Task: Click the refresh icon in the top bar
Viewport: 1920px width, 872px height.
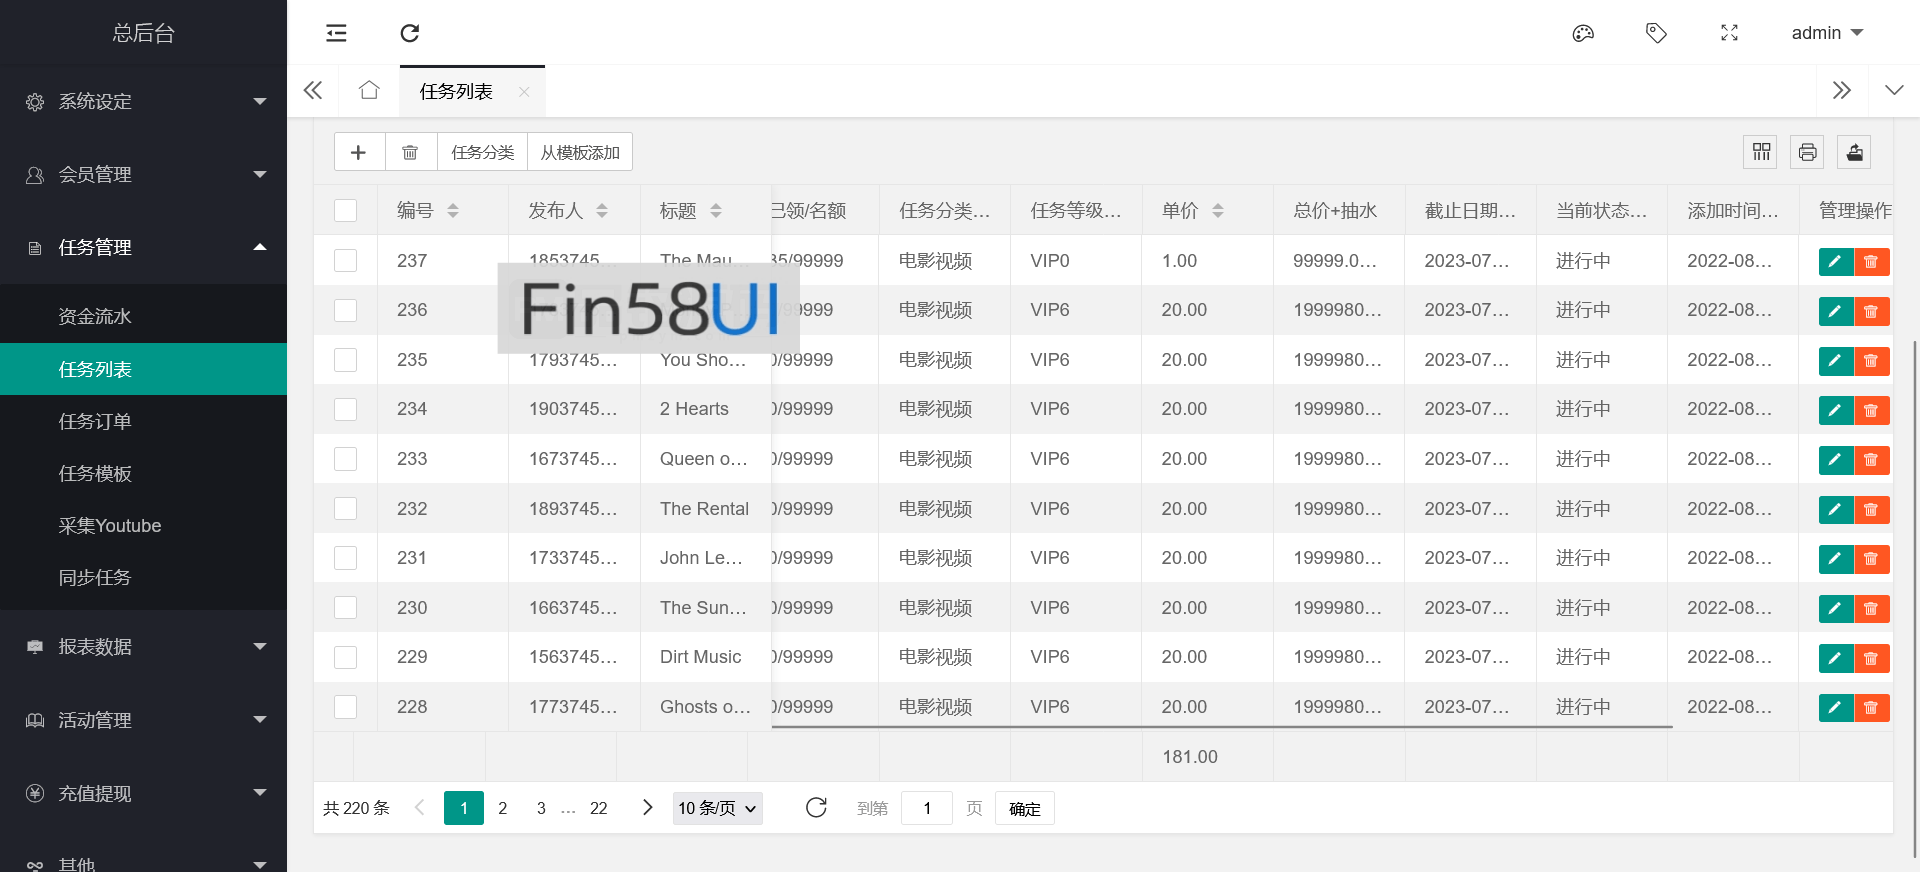Action: pos(409,33)
